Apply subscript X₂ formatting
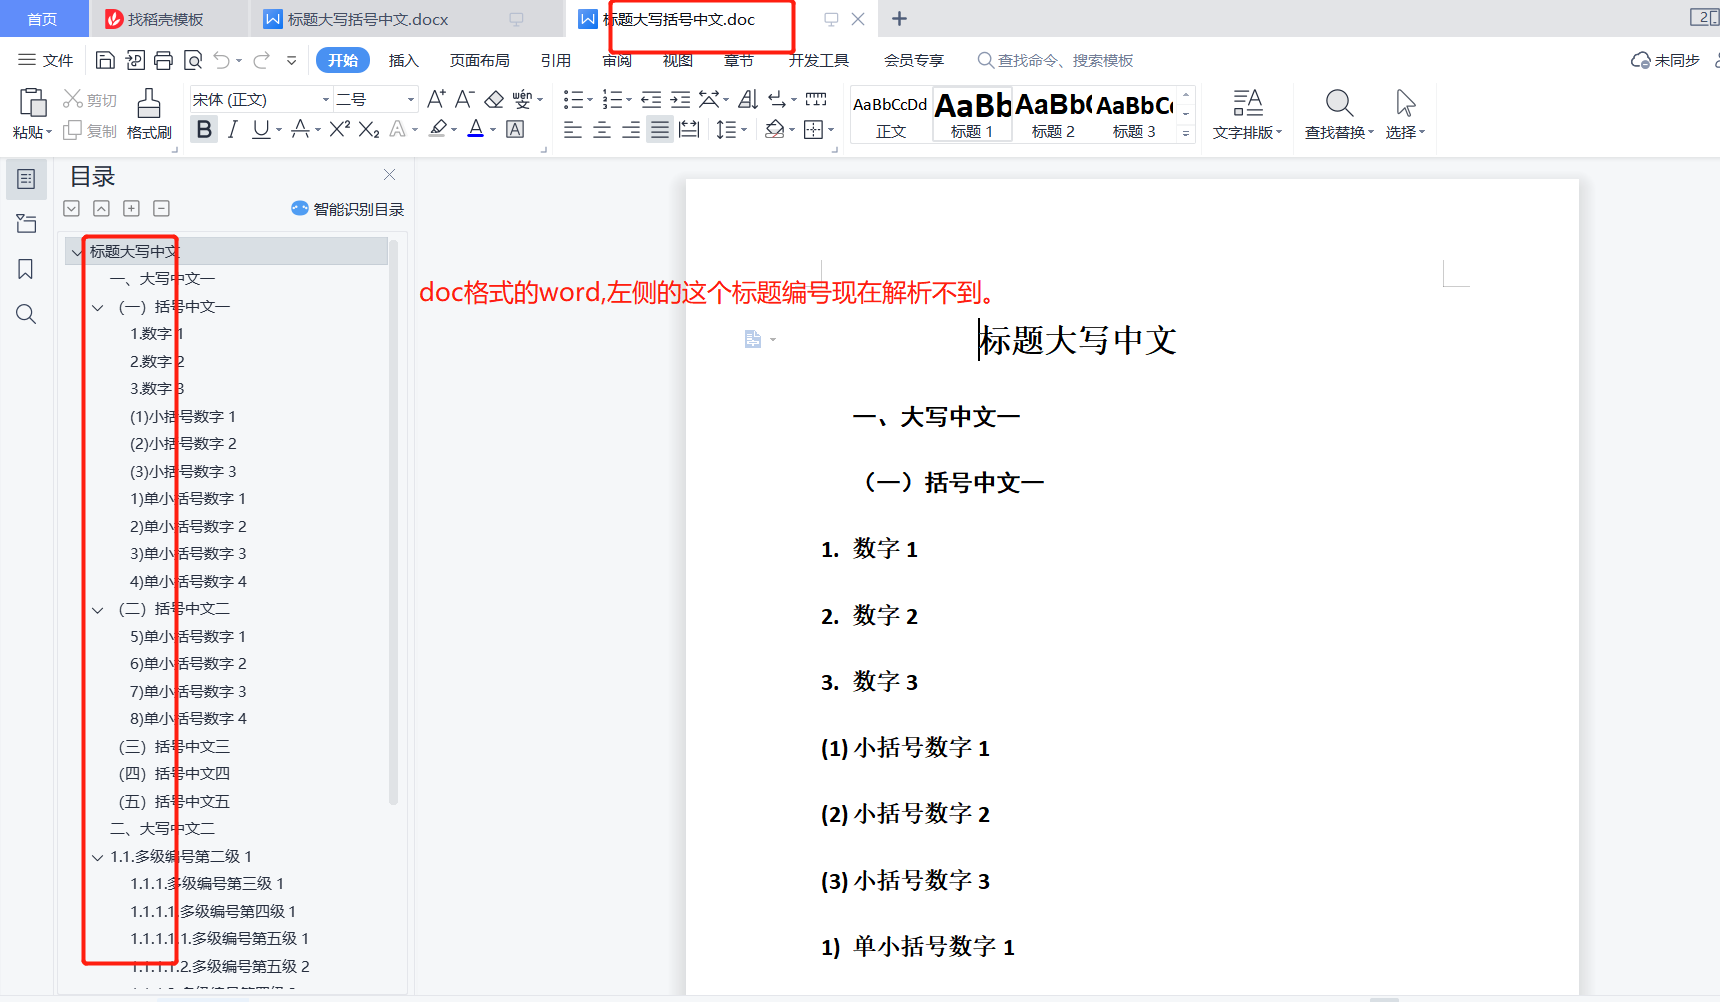1720x1002 pixels. tap(369, 129)
